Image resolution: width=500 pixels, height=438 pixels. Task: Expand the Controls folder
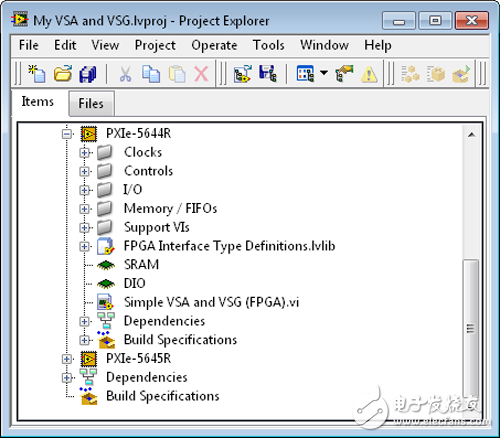tap(84, 171)
